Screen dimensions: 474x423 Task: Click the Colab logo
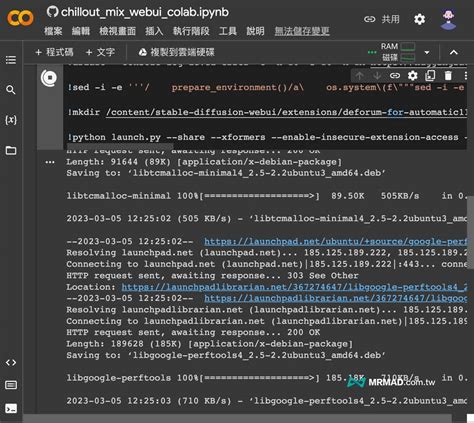coord(20,18)
